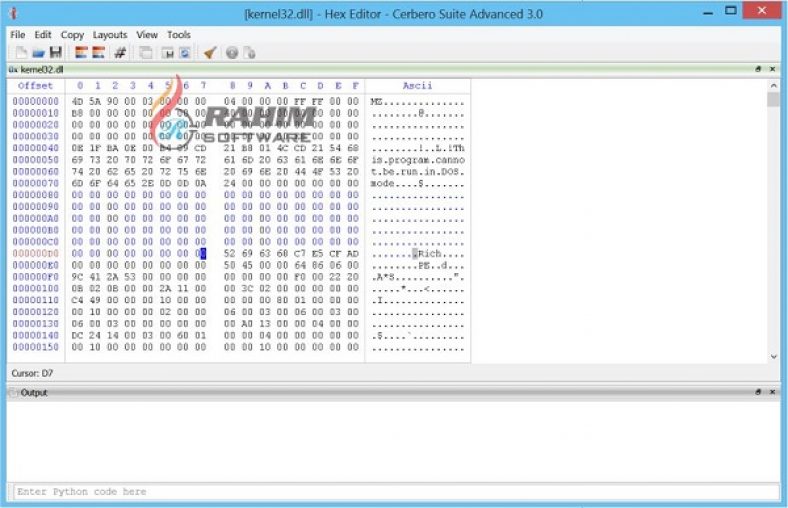This screenshot has height=508, width=788.
Task: Click the Cerbero app icon in title bar
Action: tap(14, 14)
